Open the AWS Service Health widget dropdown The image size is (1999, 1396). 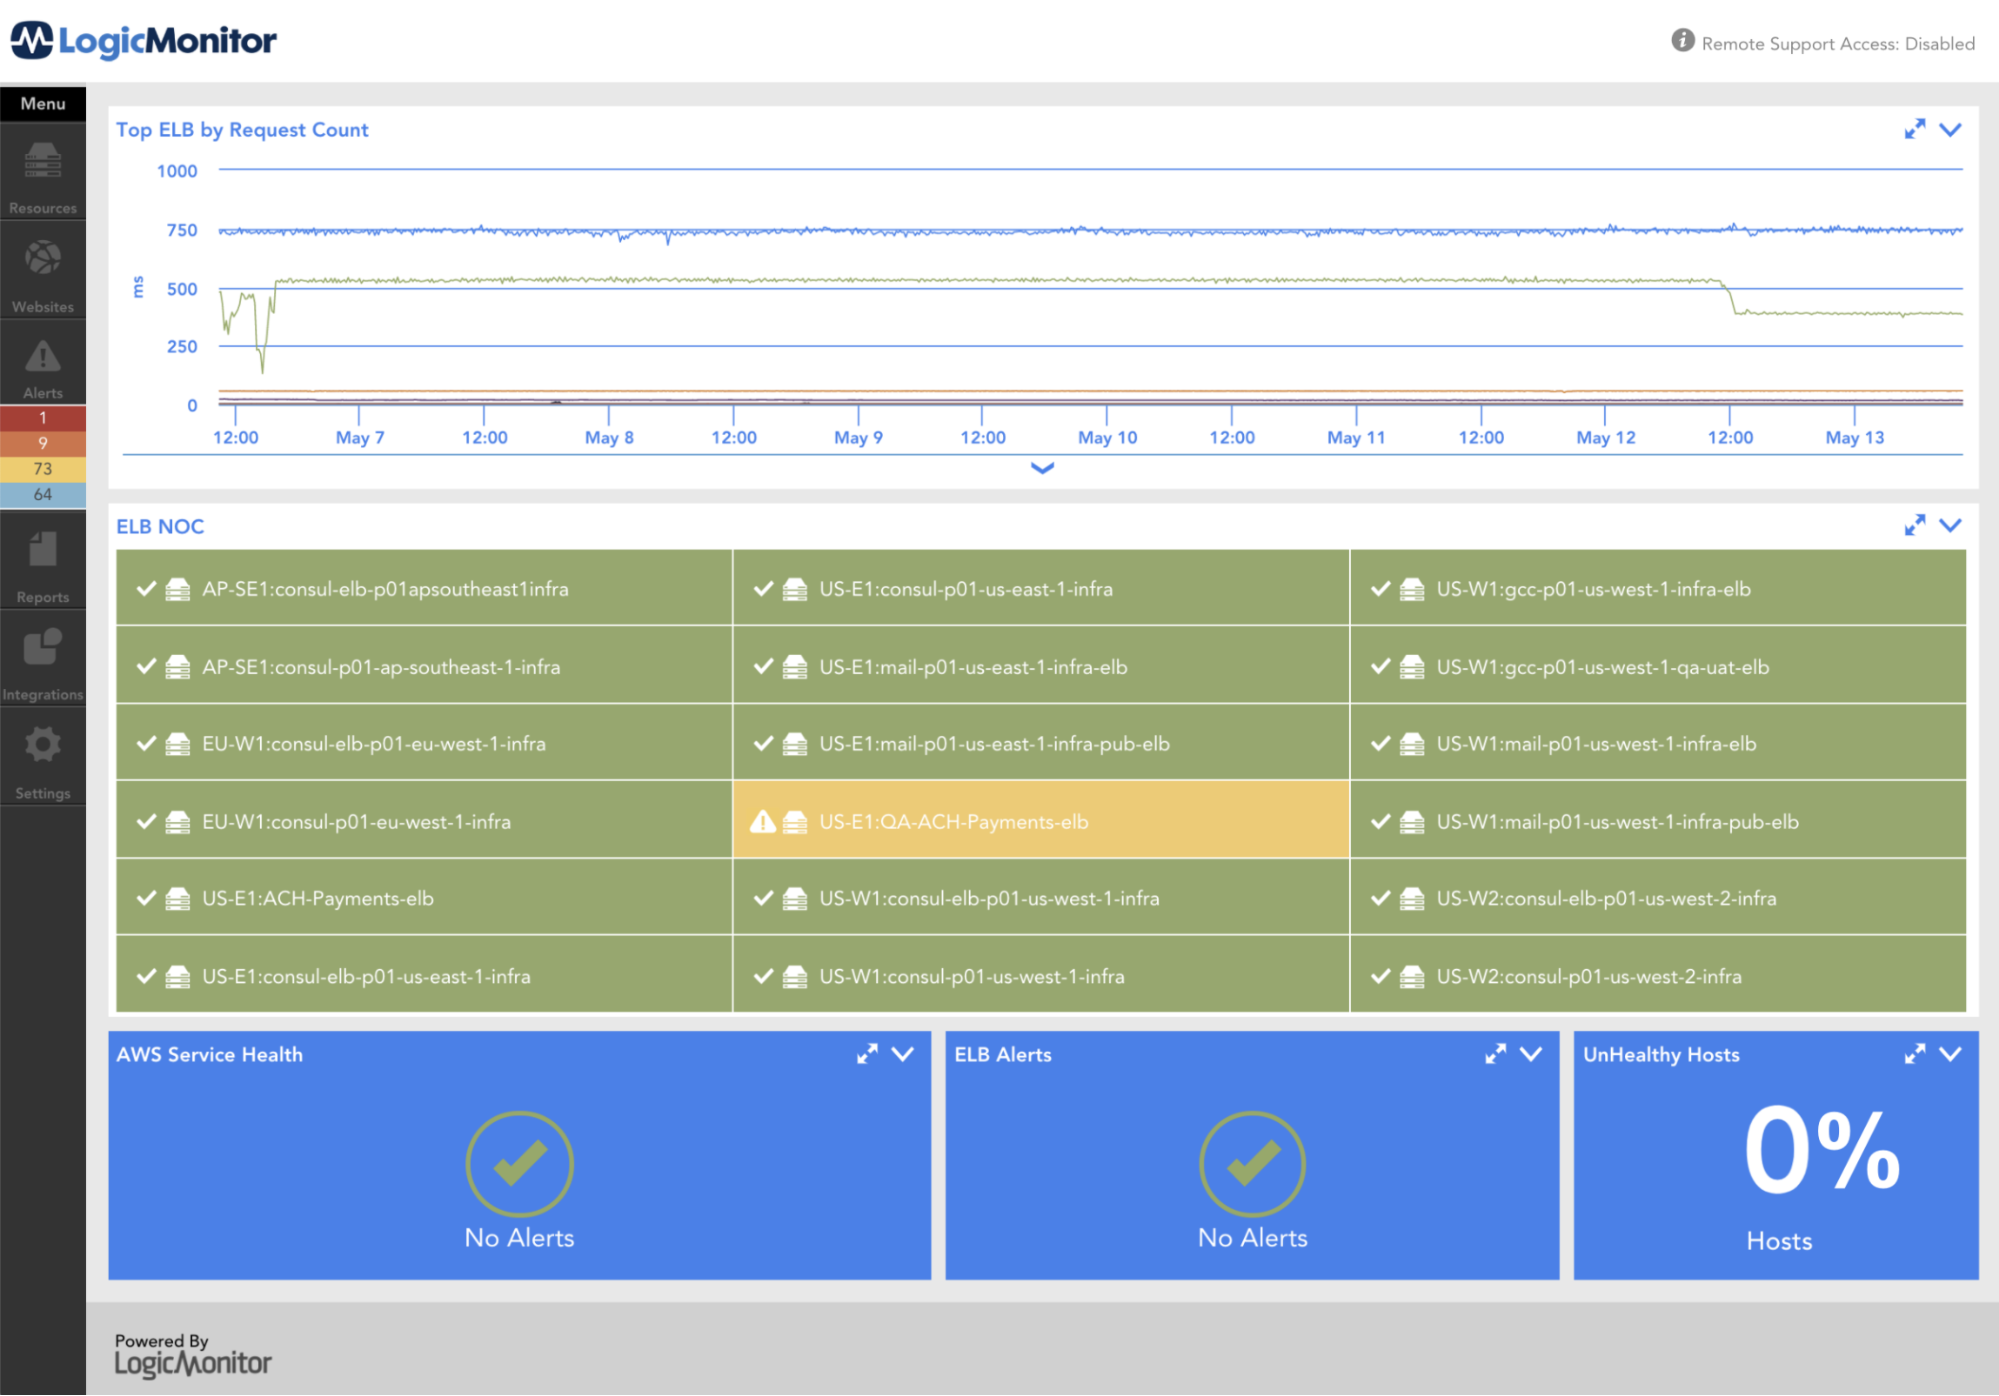pyautogui.click(x=903, y=1053)
